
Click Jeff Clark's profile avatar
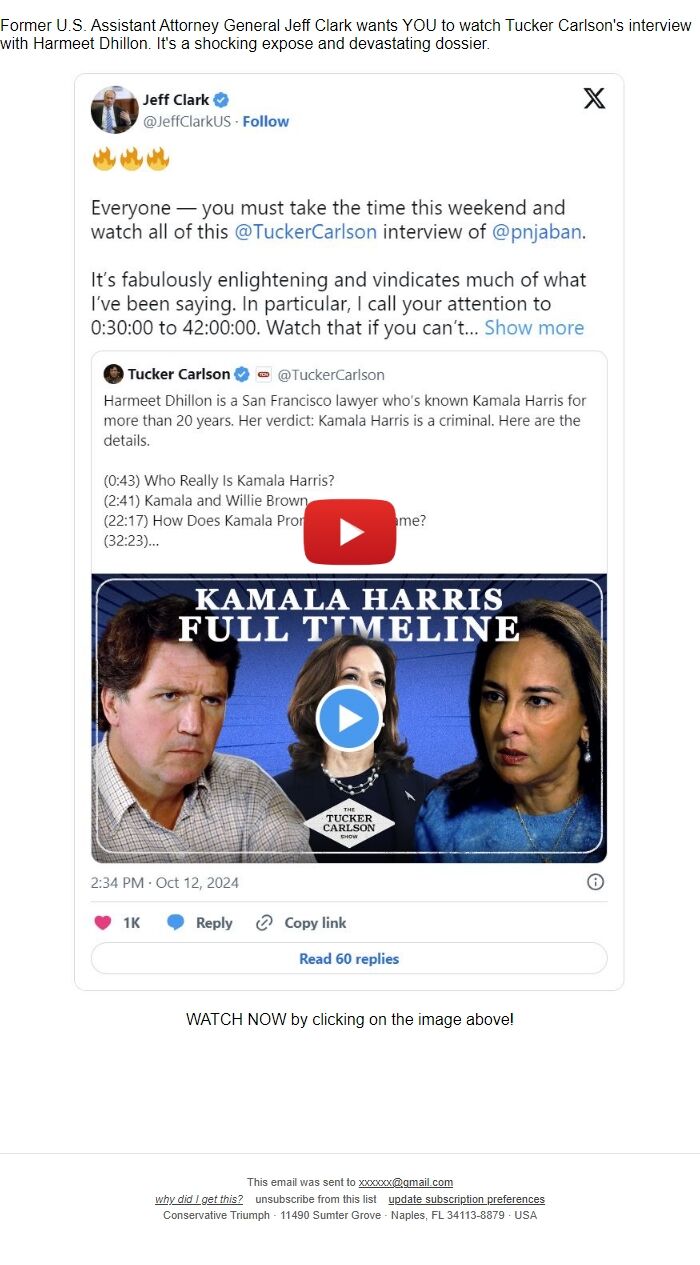pyautogui.click(x=115, y=110)
